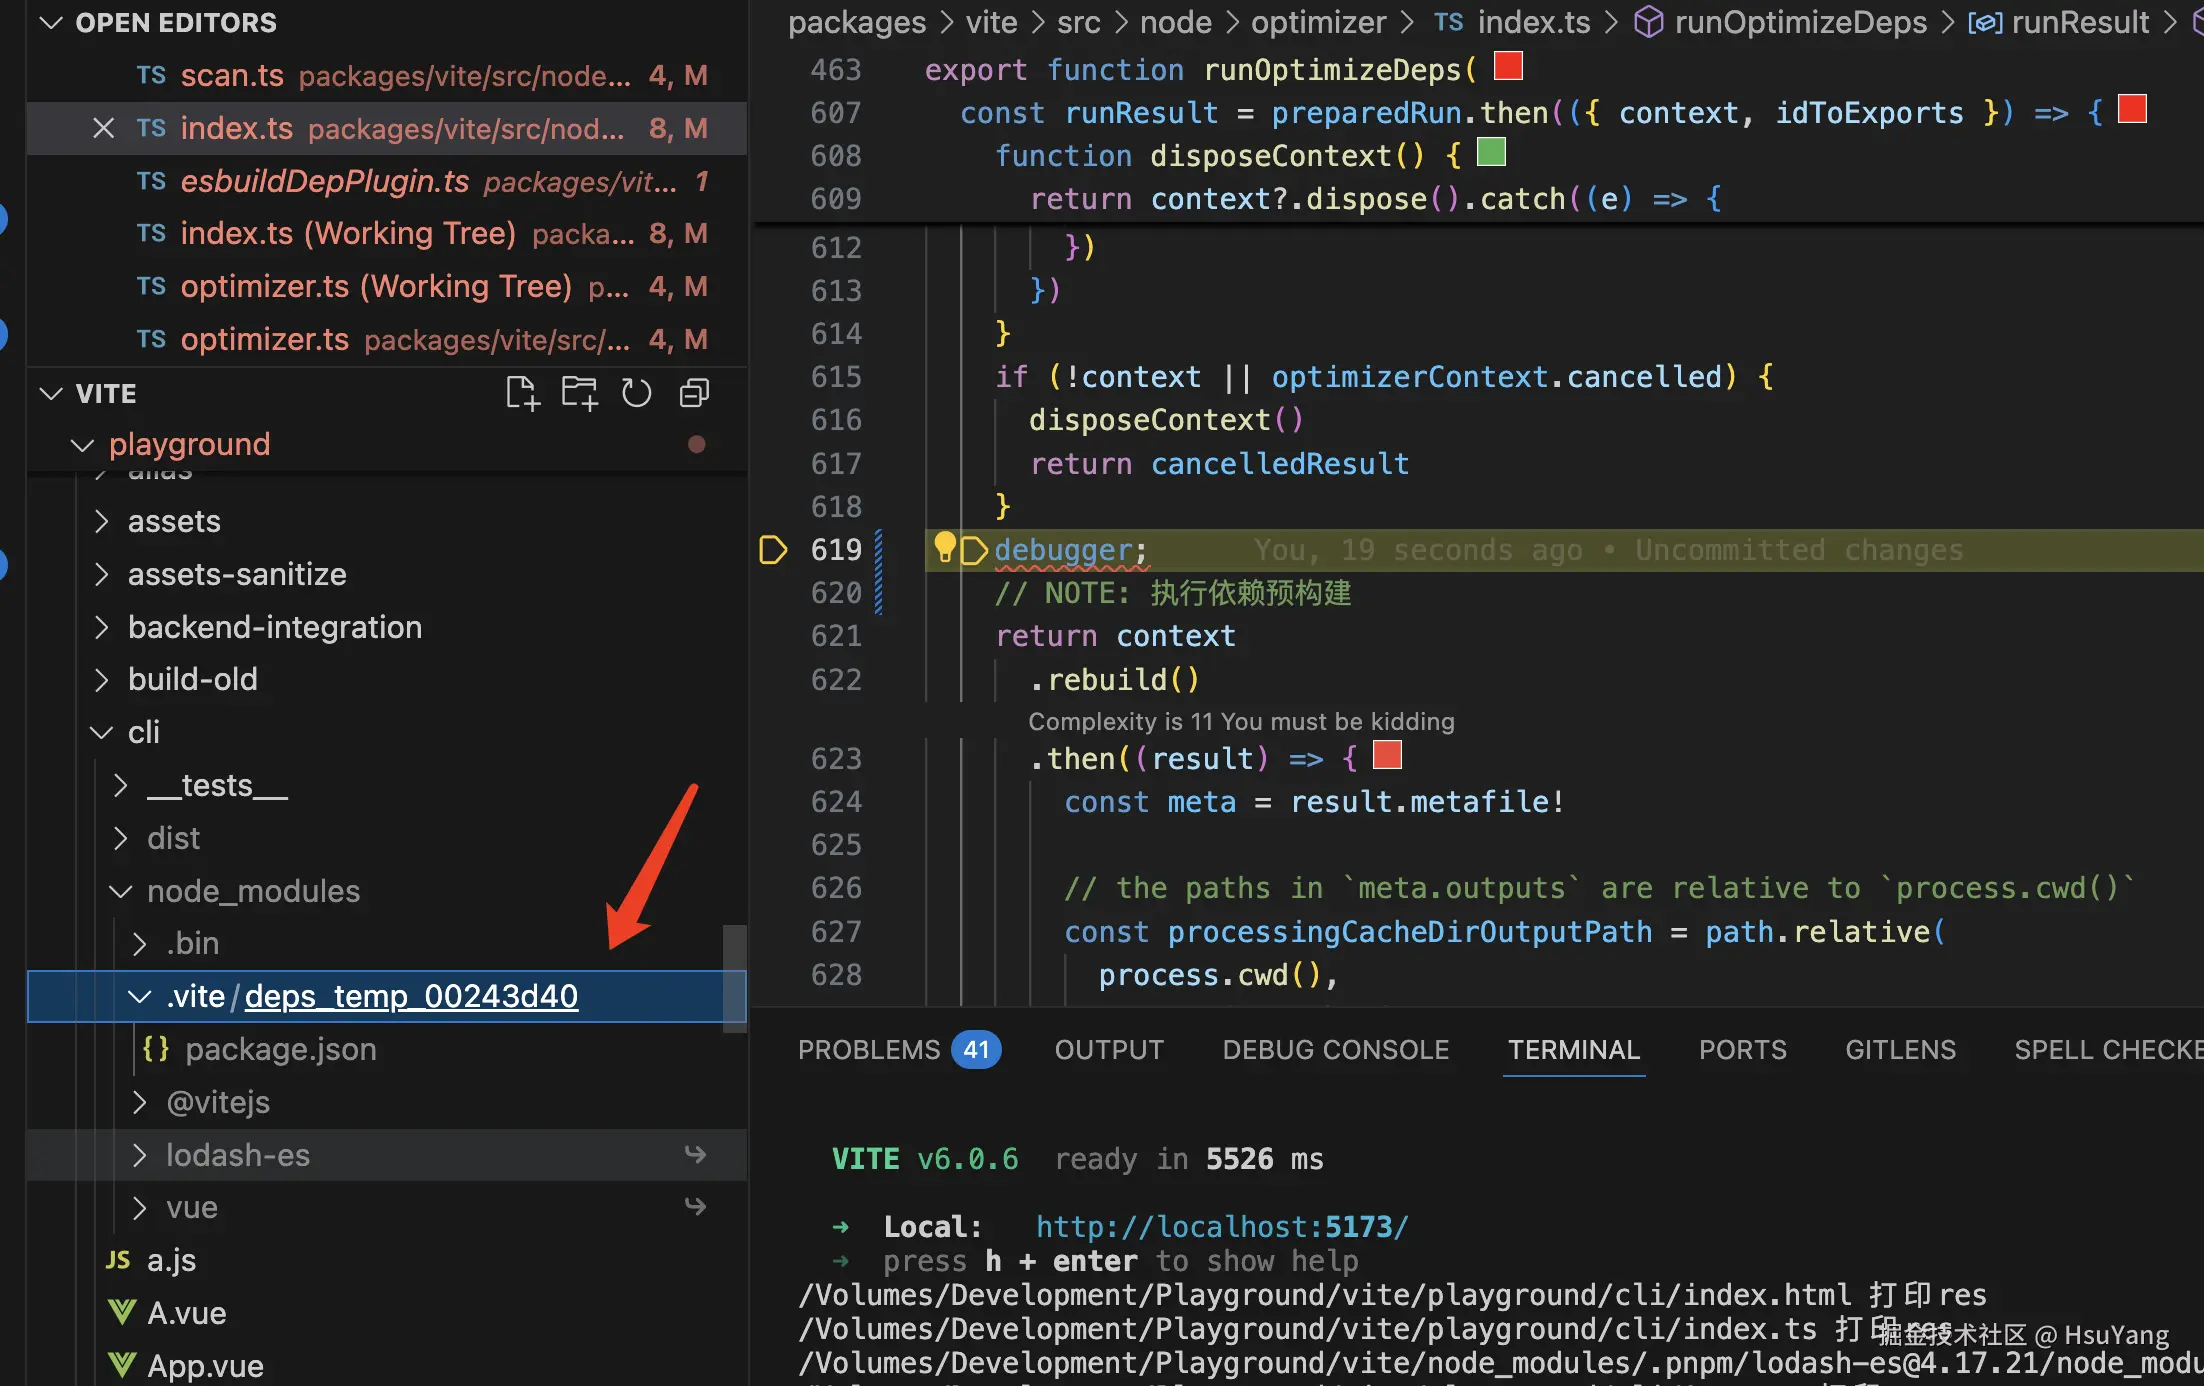The width and height of the screenshot is (2204, 1386).
Task: Collapse all folders in explorer
Action: 694,393
